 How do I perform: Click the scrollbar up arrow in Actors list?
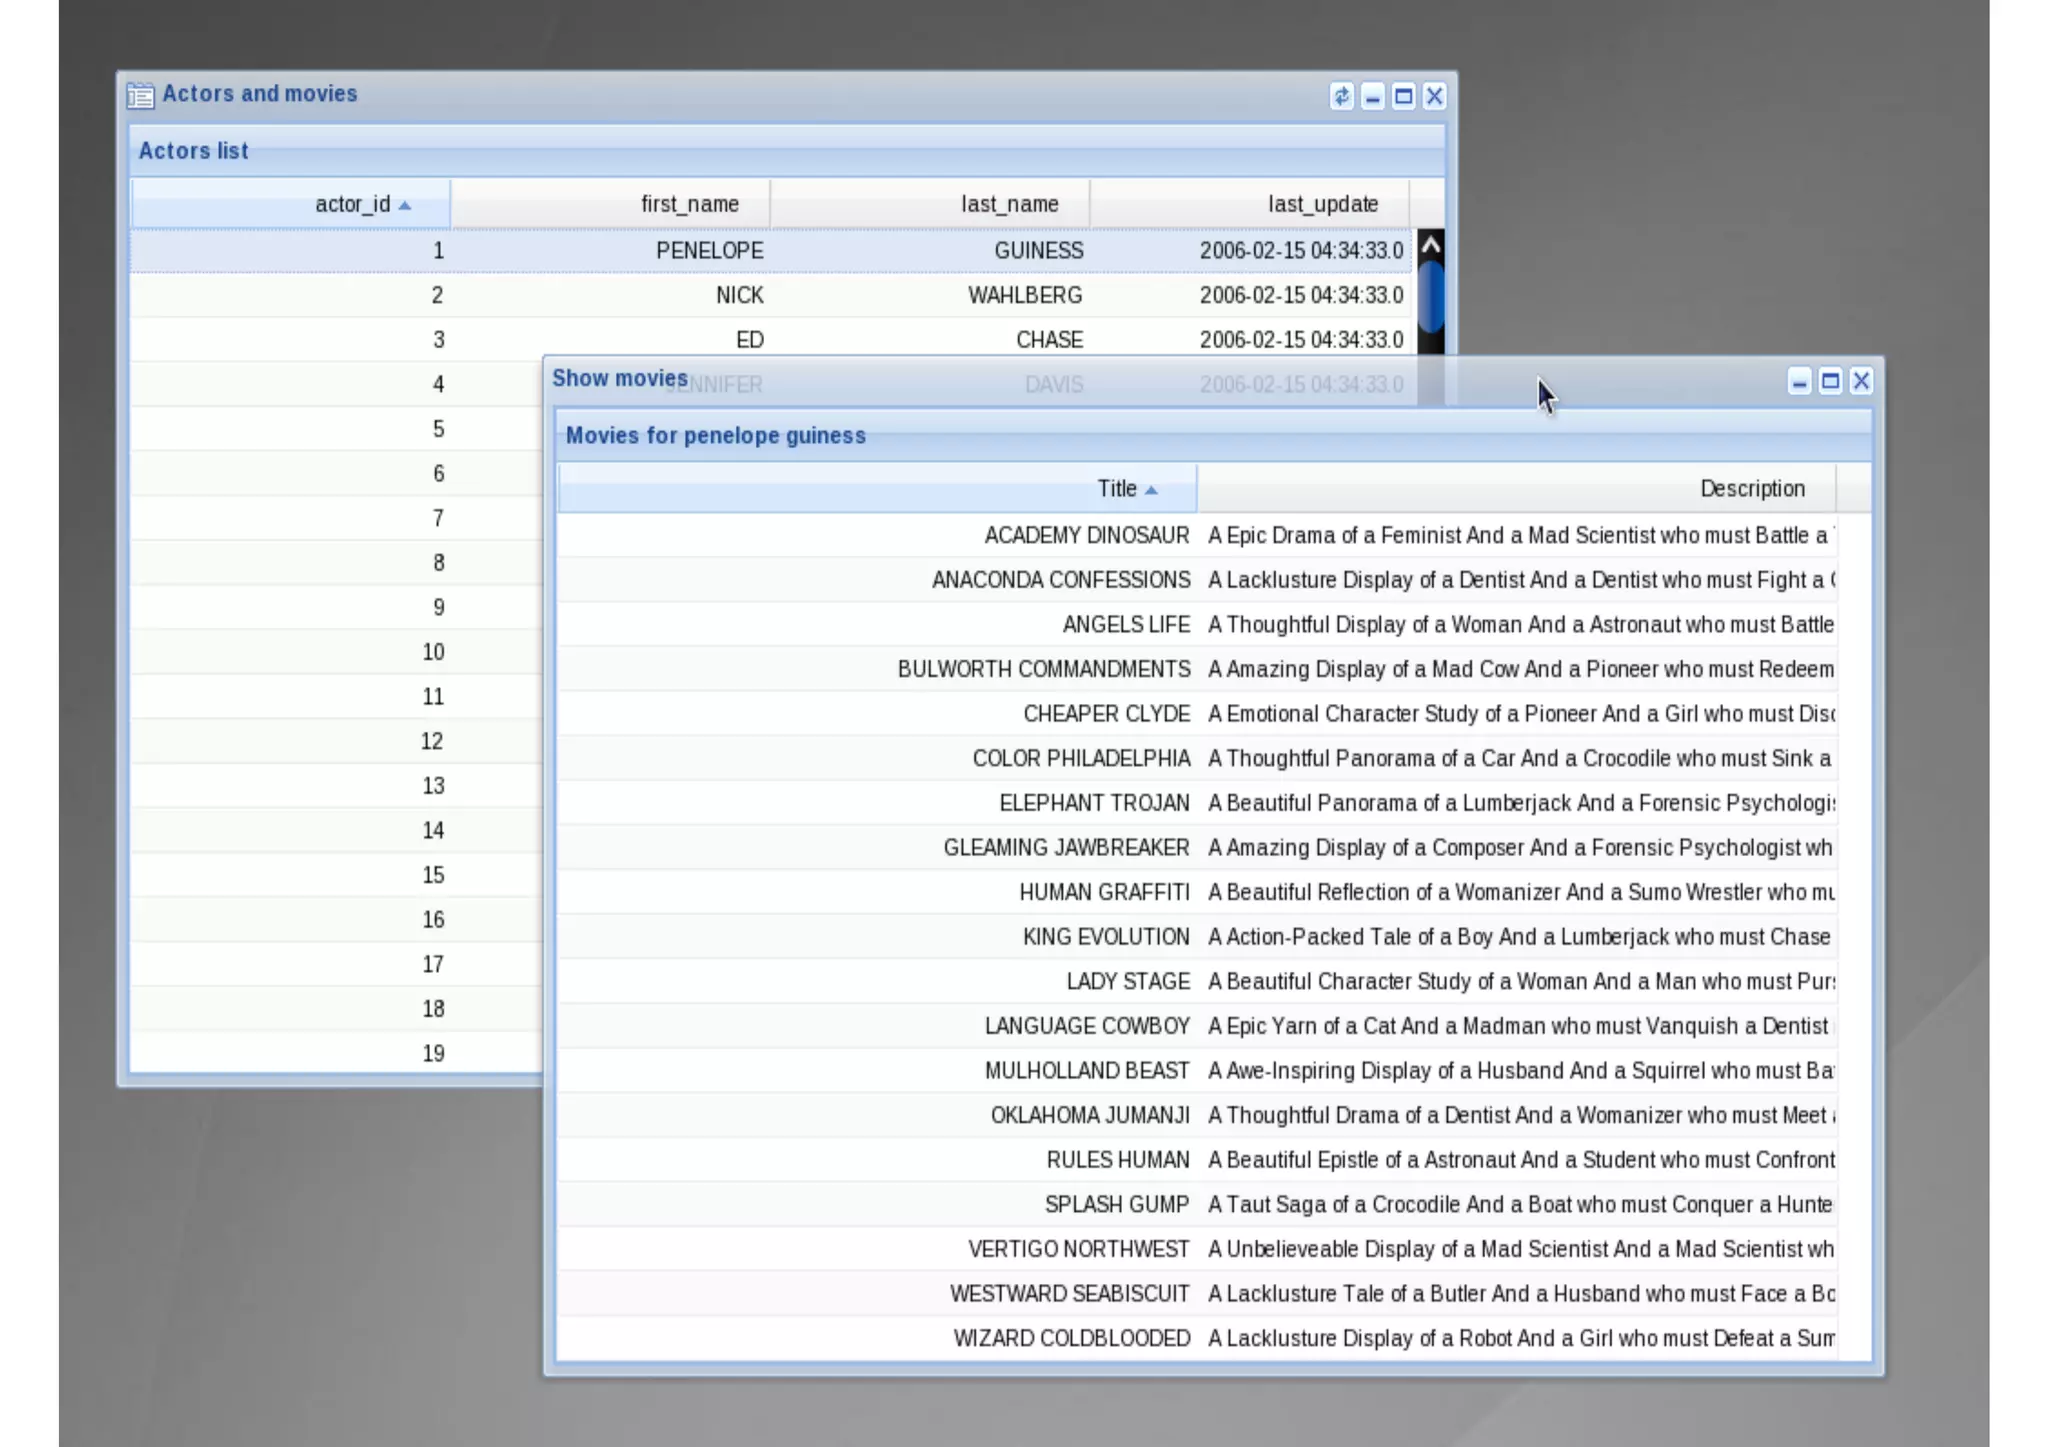tap(1431, 244)
